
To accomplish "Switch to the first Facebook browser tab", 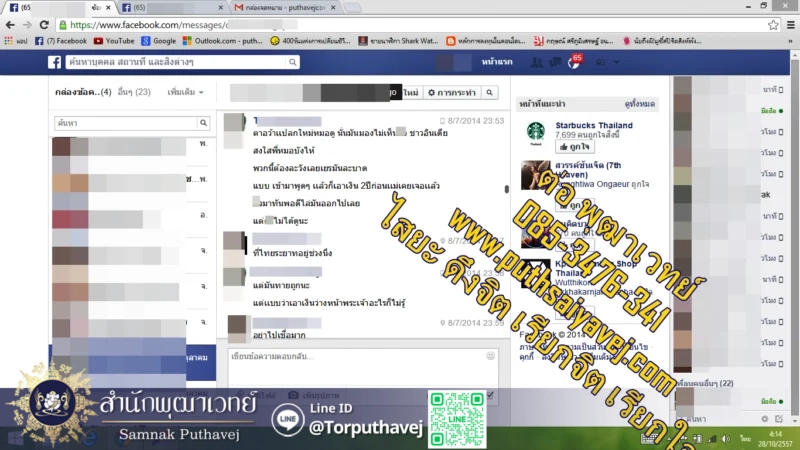I will (x=60, y=8).
